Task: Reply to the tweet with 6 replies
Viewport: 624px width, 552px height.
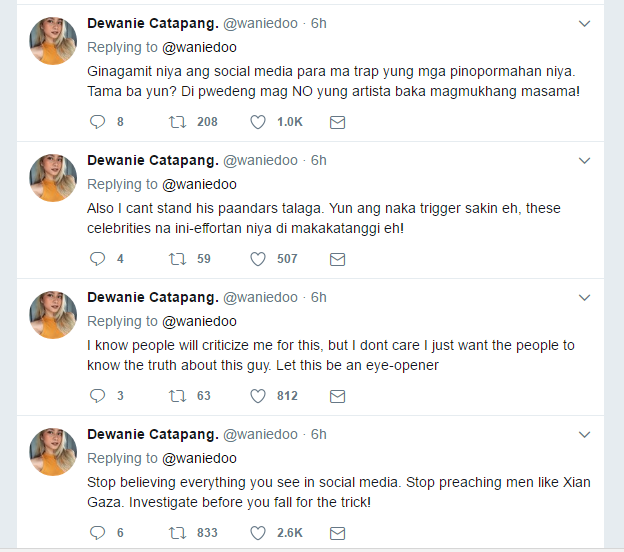Action: click(97, 532)
